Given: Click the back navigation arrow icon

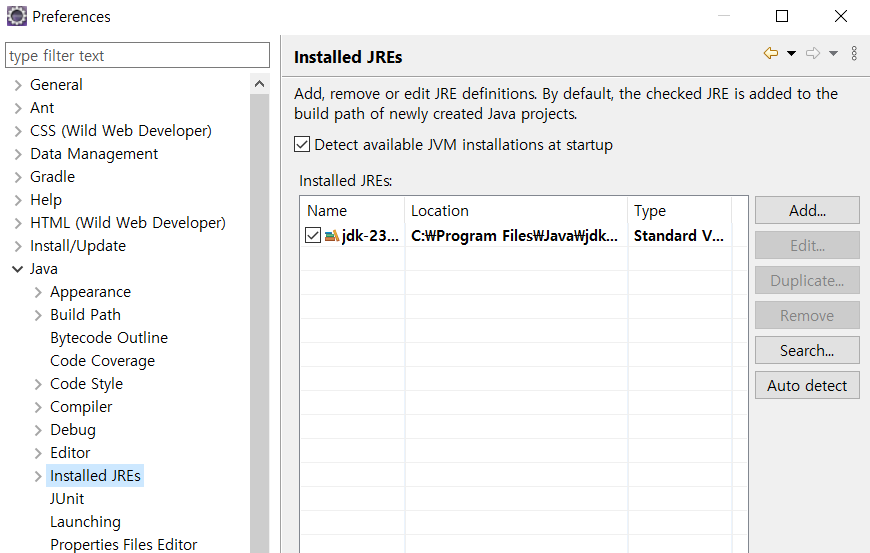Looking at the screenshot, I should tap(771, 53).
